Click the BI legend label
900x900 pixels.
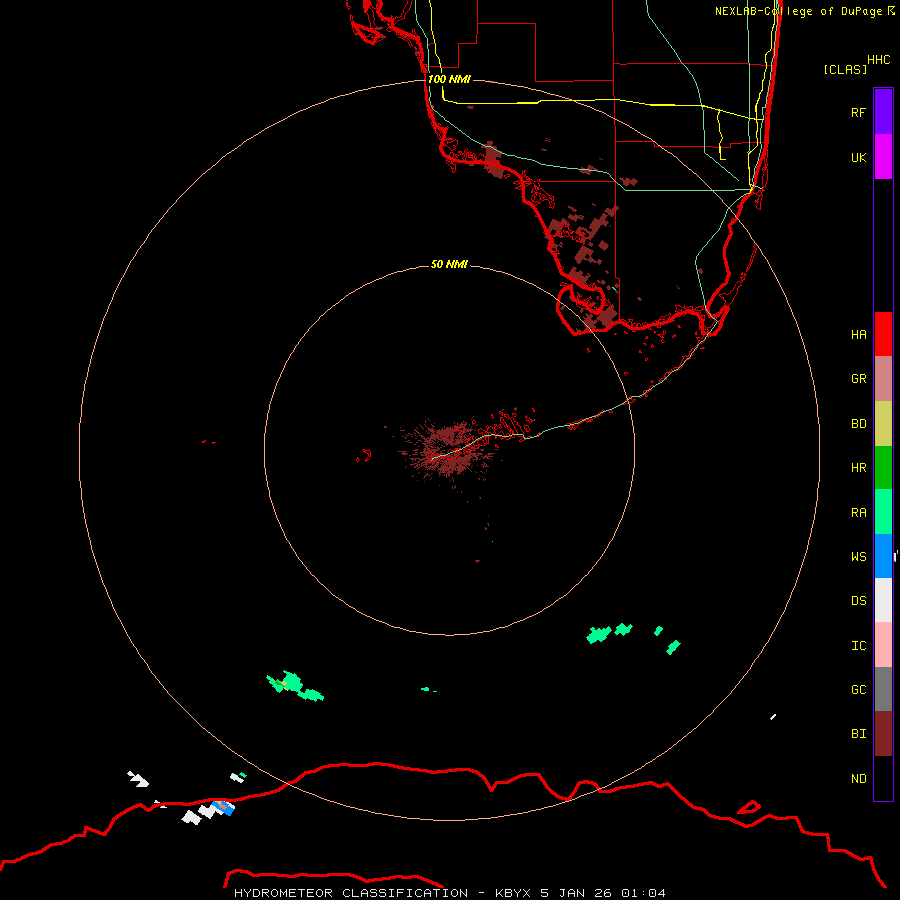pos(858,734)
